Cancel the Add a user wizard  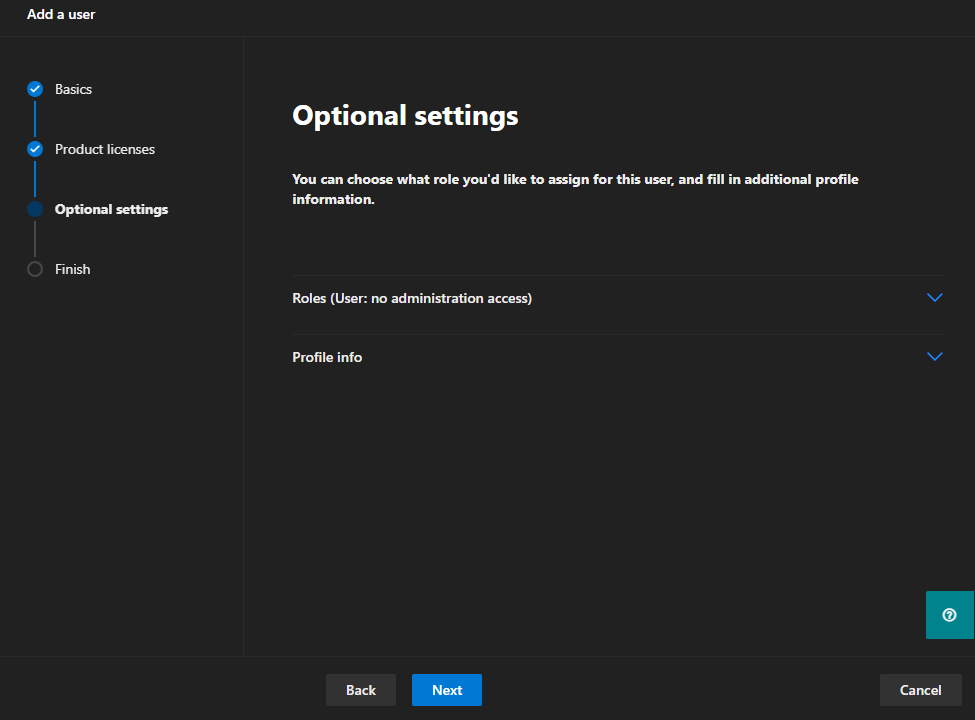[x=920, y=690]
